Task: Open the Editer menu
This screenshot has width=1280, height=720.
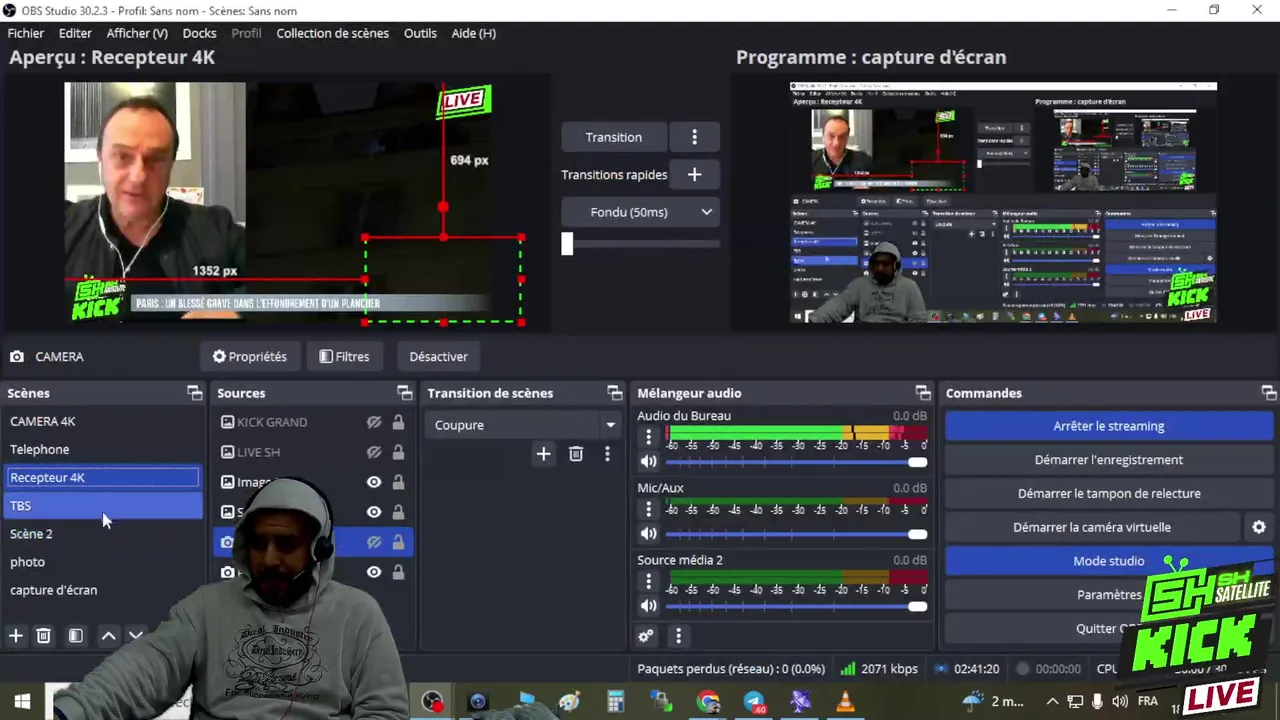Action: click(x=75, y=33)
